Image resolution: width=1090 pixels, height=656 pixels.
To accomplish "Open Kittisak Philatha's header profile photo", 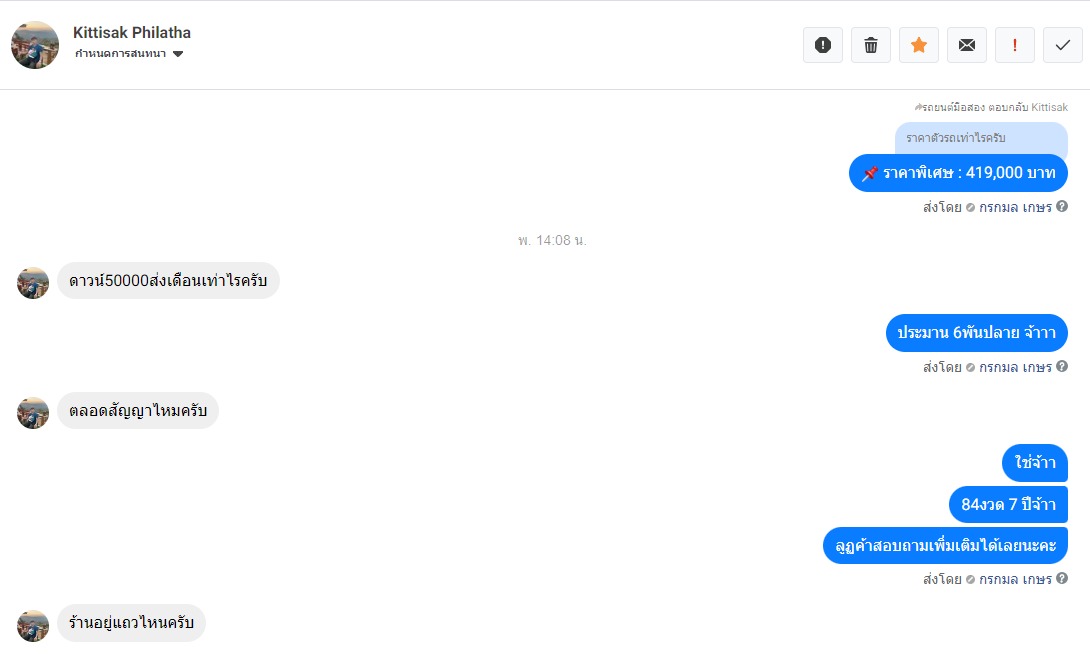I will [35, 45].
